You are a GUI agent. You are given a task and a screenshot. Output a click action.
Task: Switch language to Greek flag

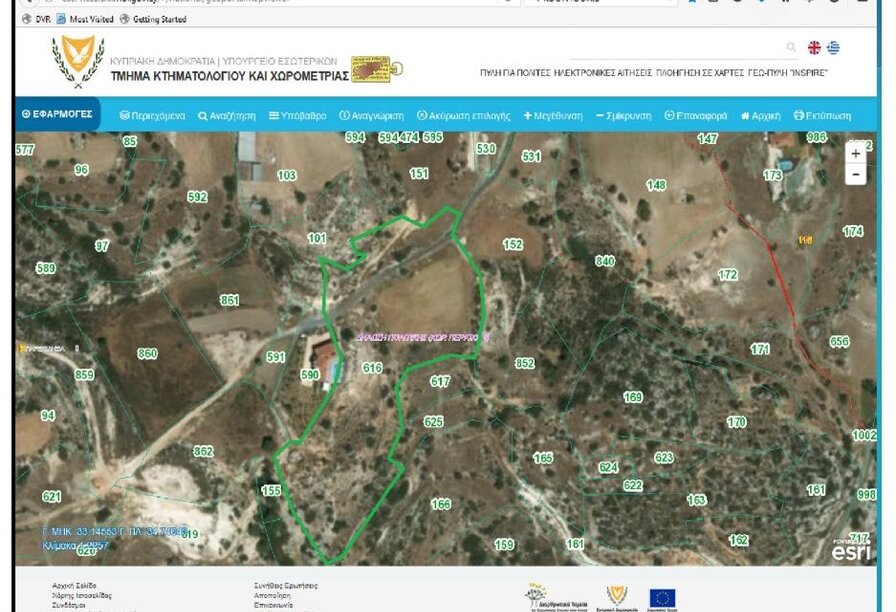click(833, 47)
